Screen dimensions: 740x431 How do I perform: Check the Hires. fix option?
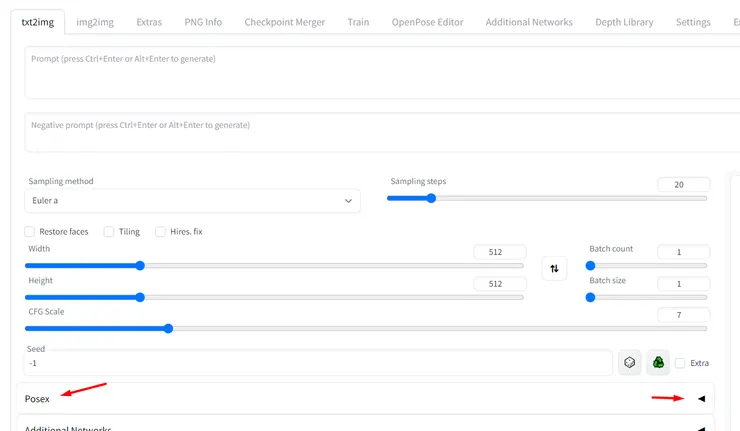click(x=160, y=232)
